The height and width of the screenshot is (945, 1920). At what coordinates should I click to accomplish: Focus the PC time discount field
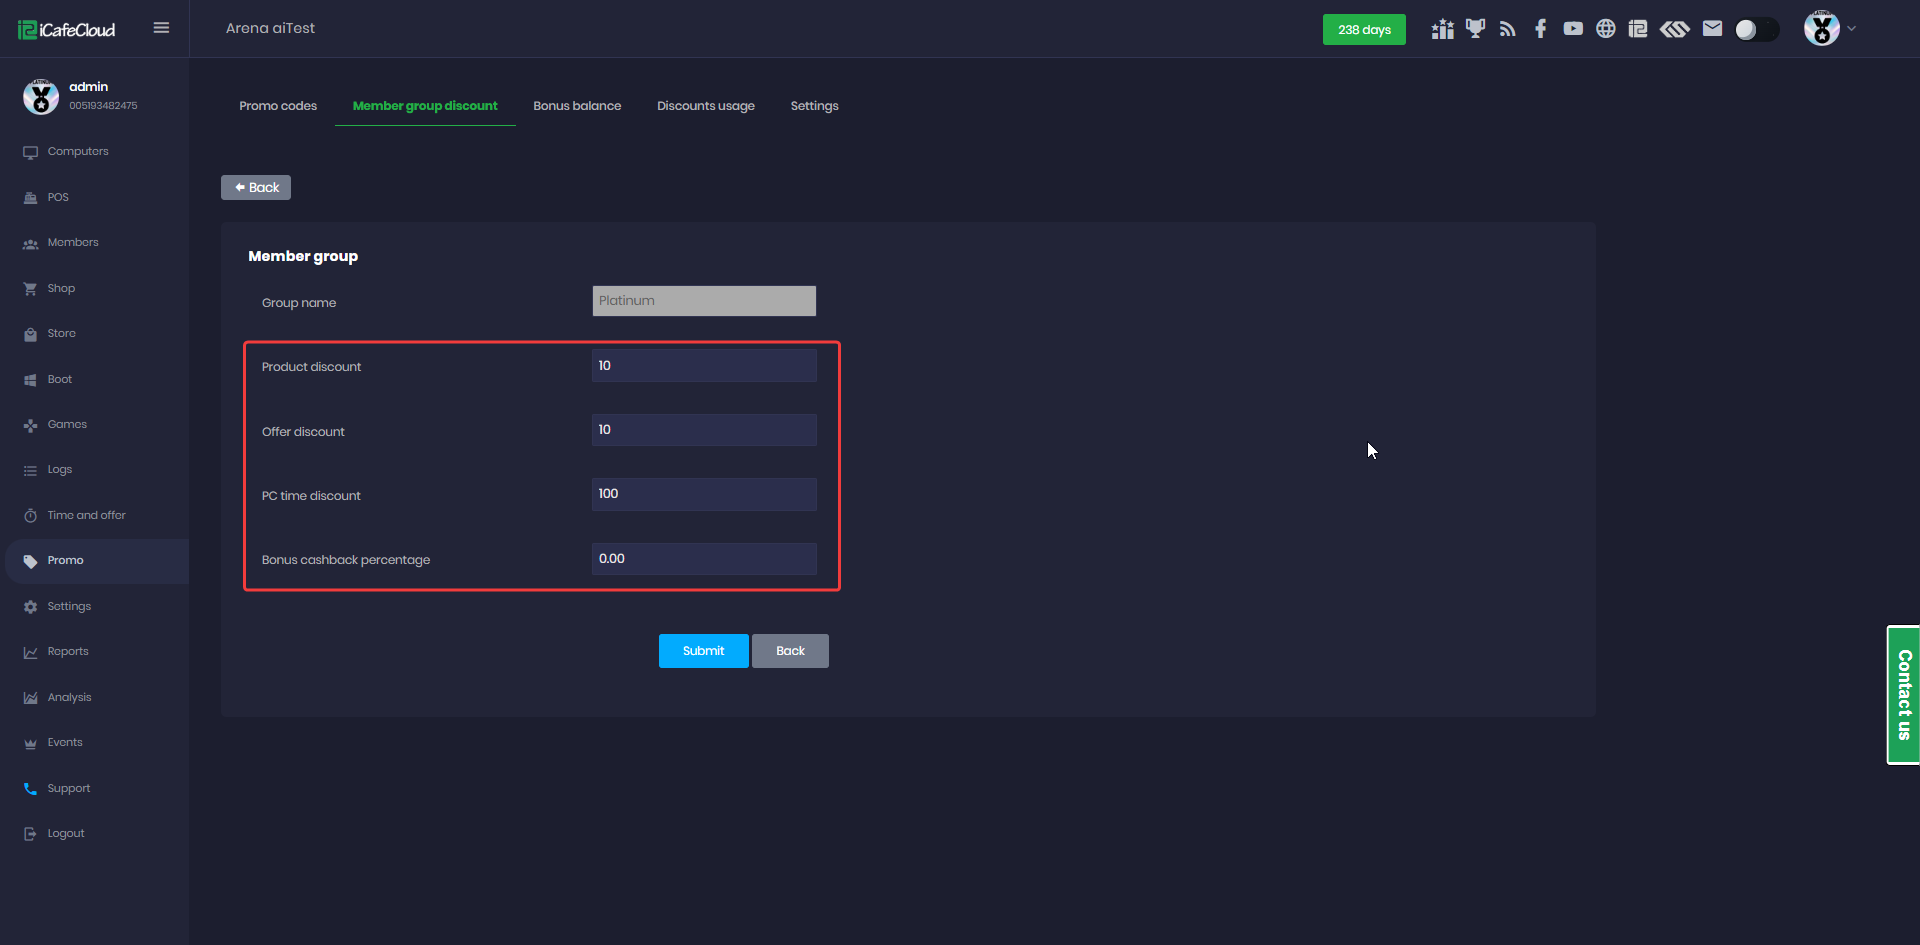[x=704, y=494]
